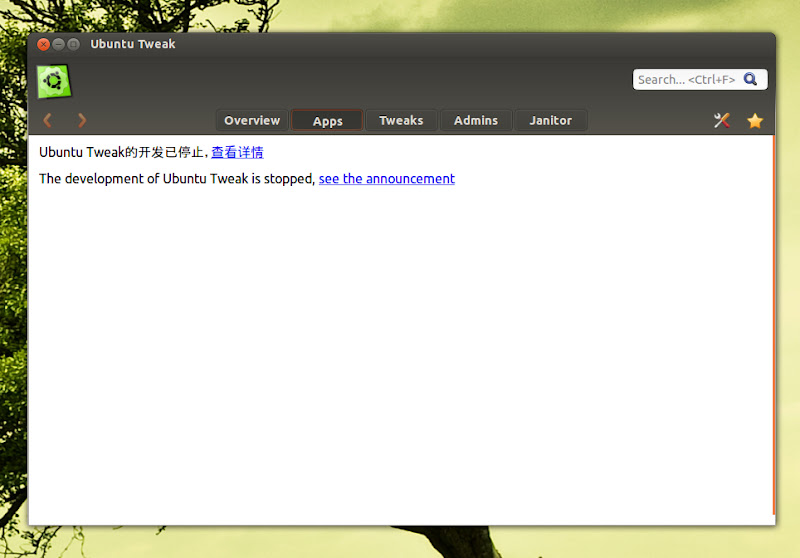Follow the Chinese 查看详情 link
Screen dimensions: 800x558
pos(237,152)
